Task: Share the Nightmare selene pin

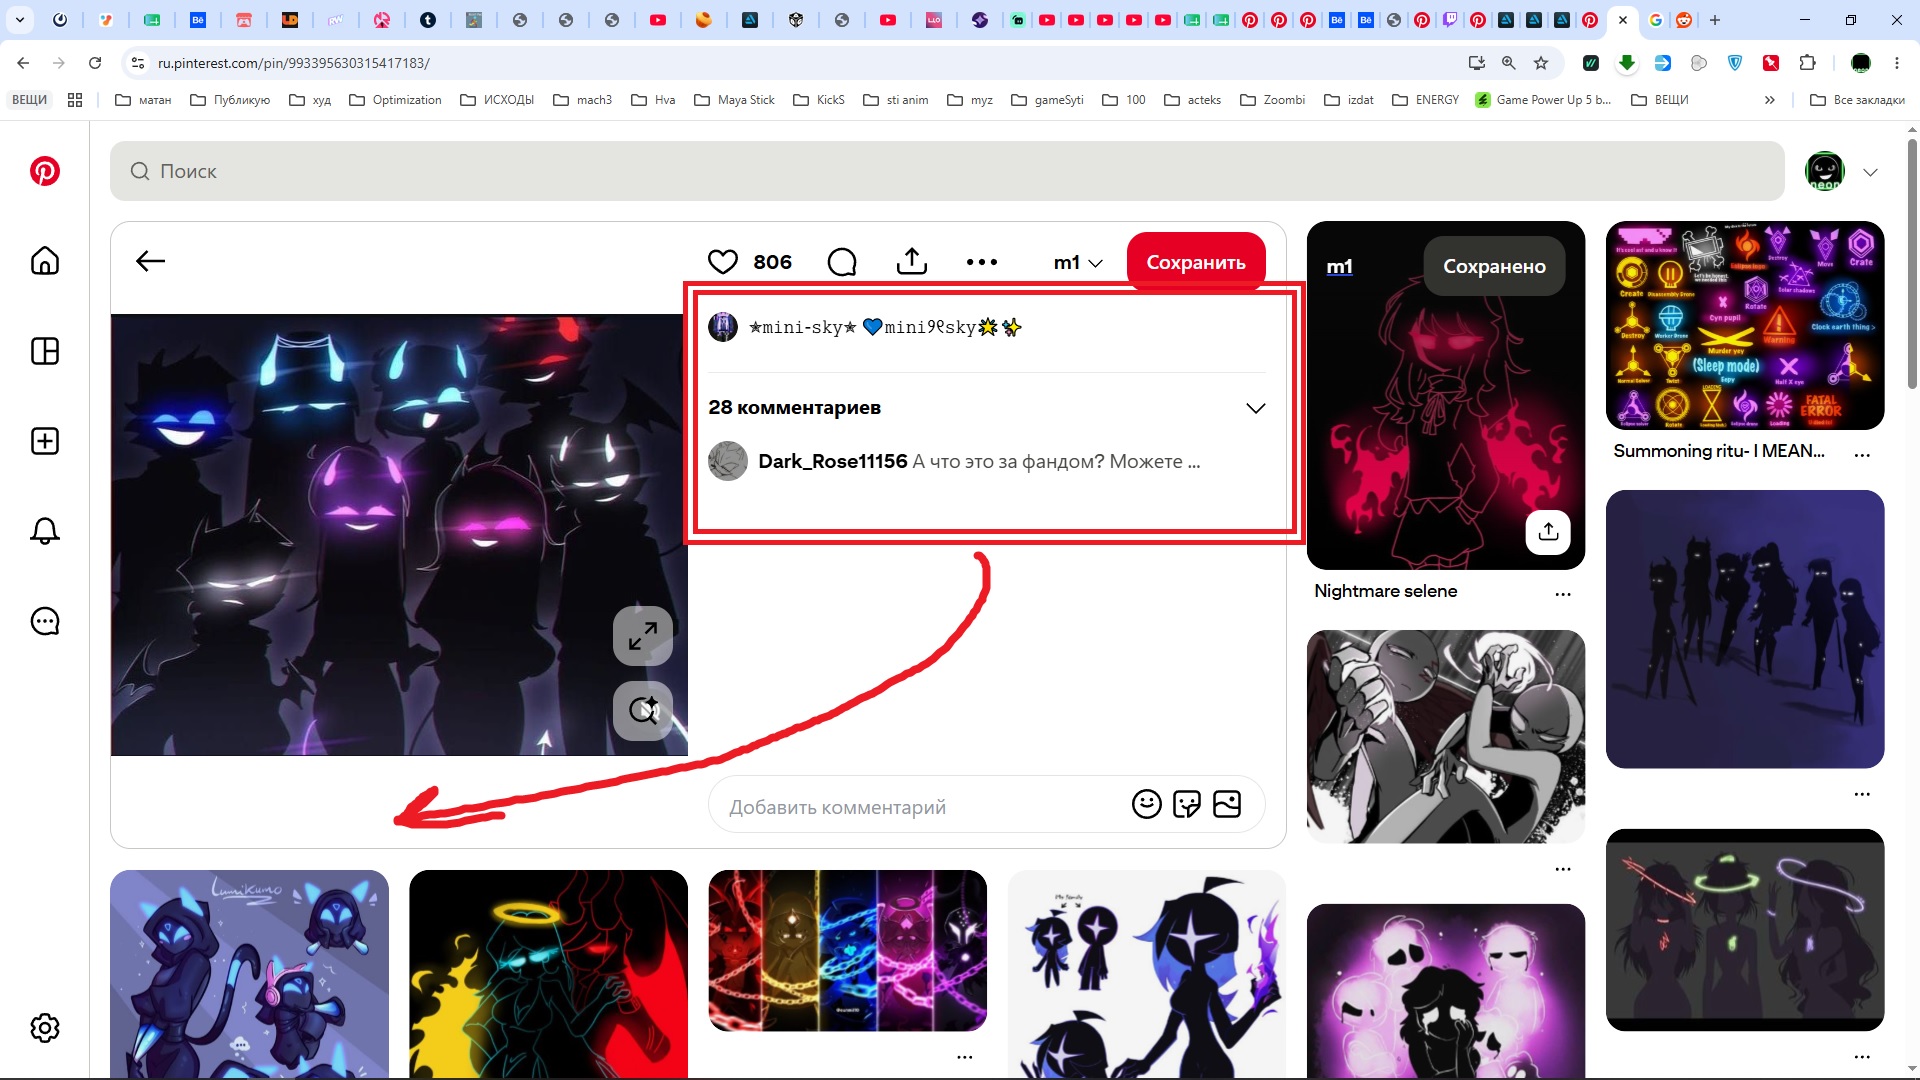Action: point(1548,531)
